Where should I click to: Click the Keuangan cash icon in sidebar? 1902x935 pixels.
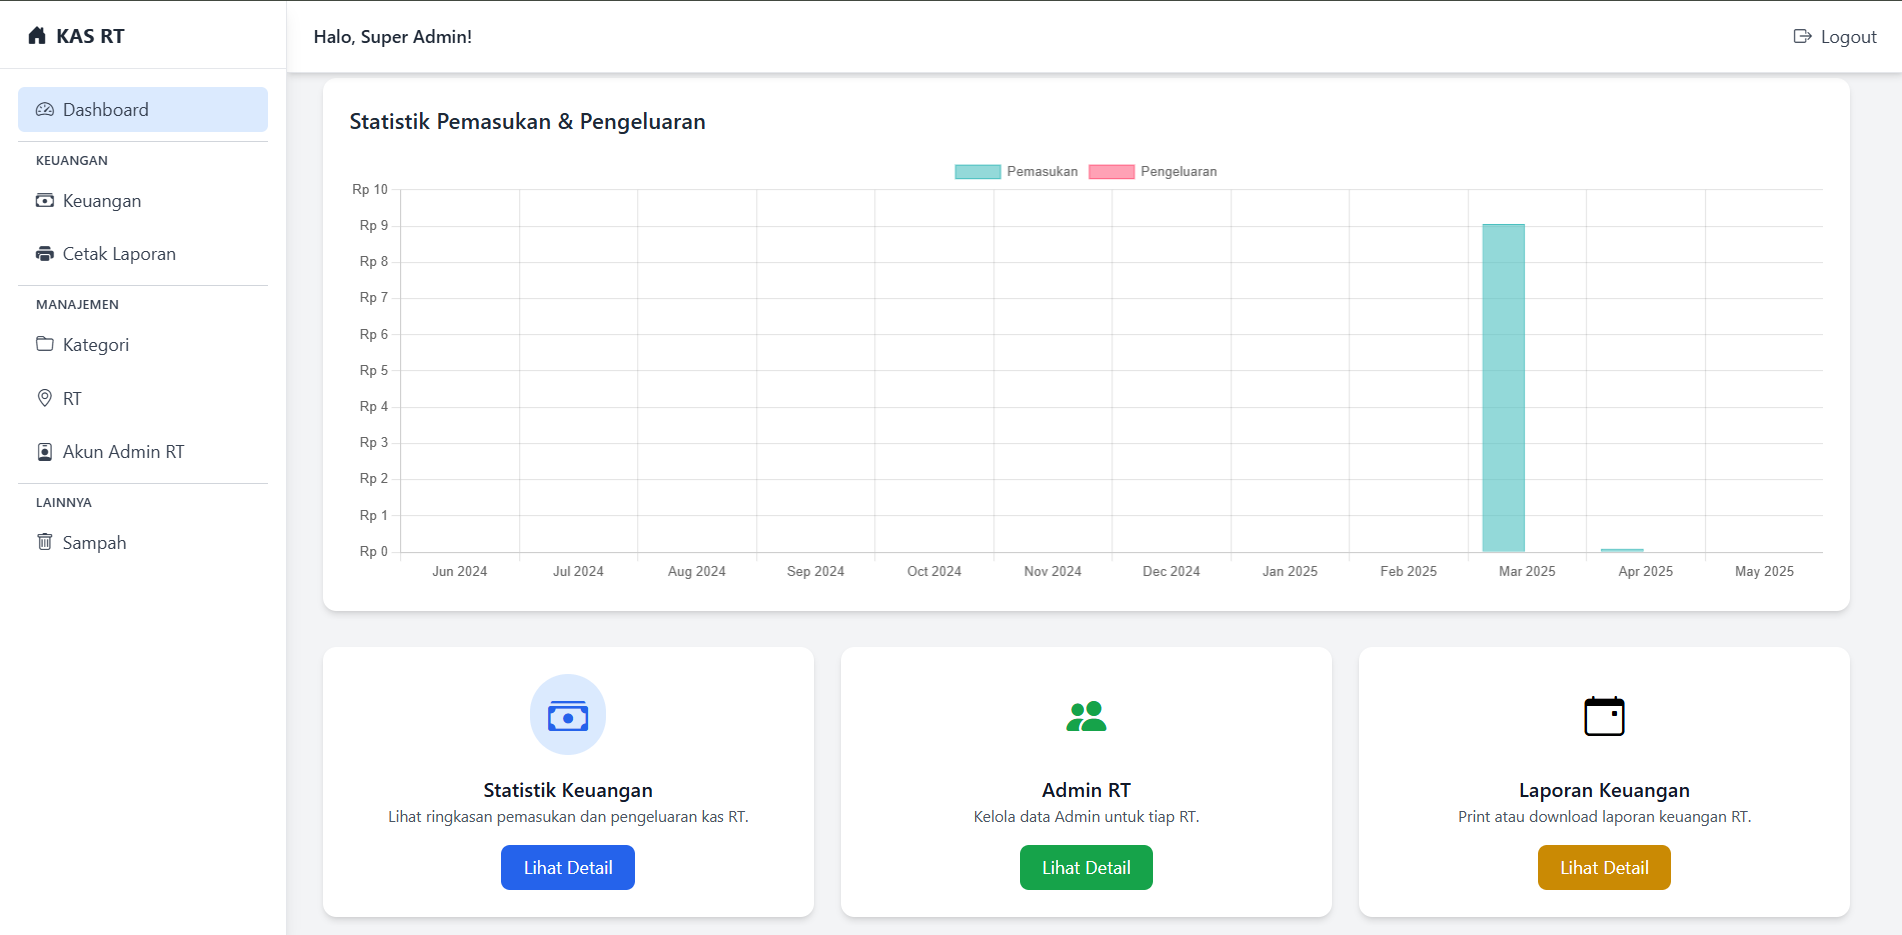coord(45,201)
